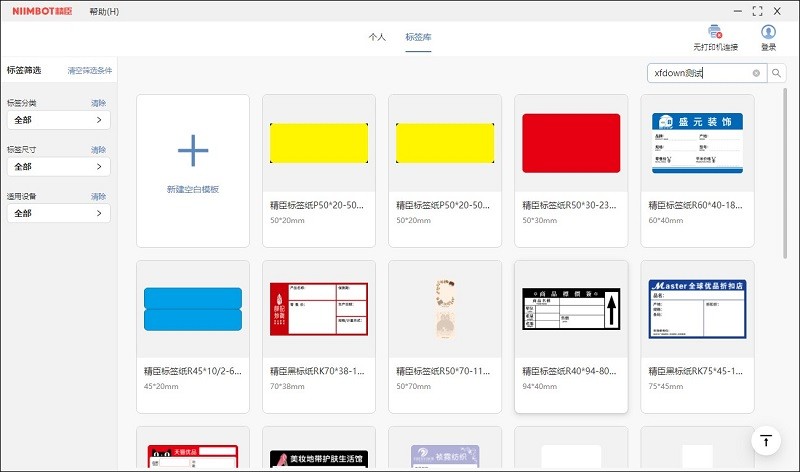Click the 精臣标签纸R50*30-23... title
Screen dimensions: 800x472
tap(569, 205)
